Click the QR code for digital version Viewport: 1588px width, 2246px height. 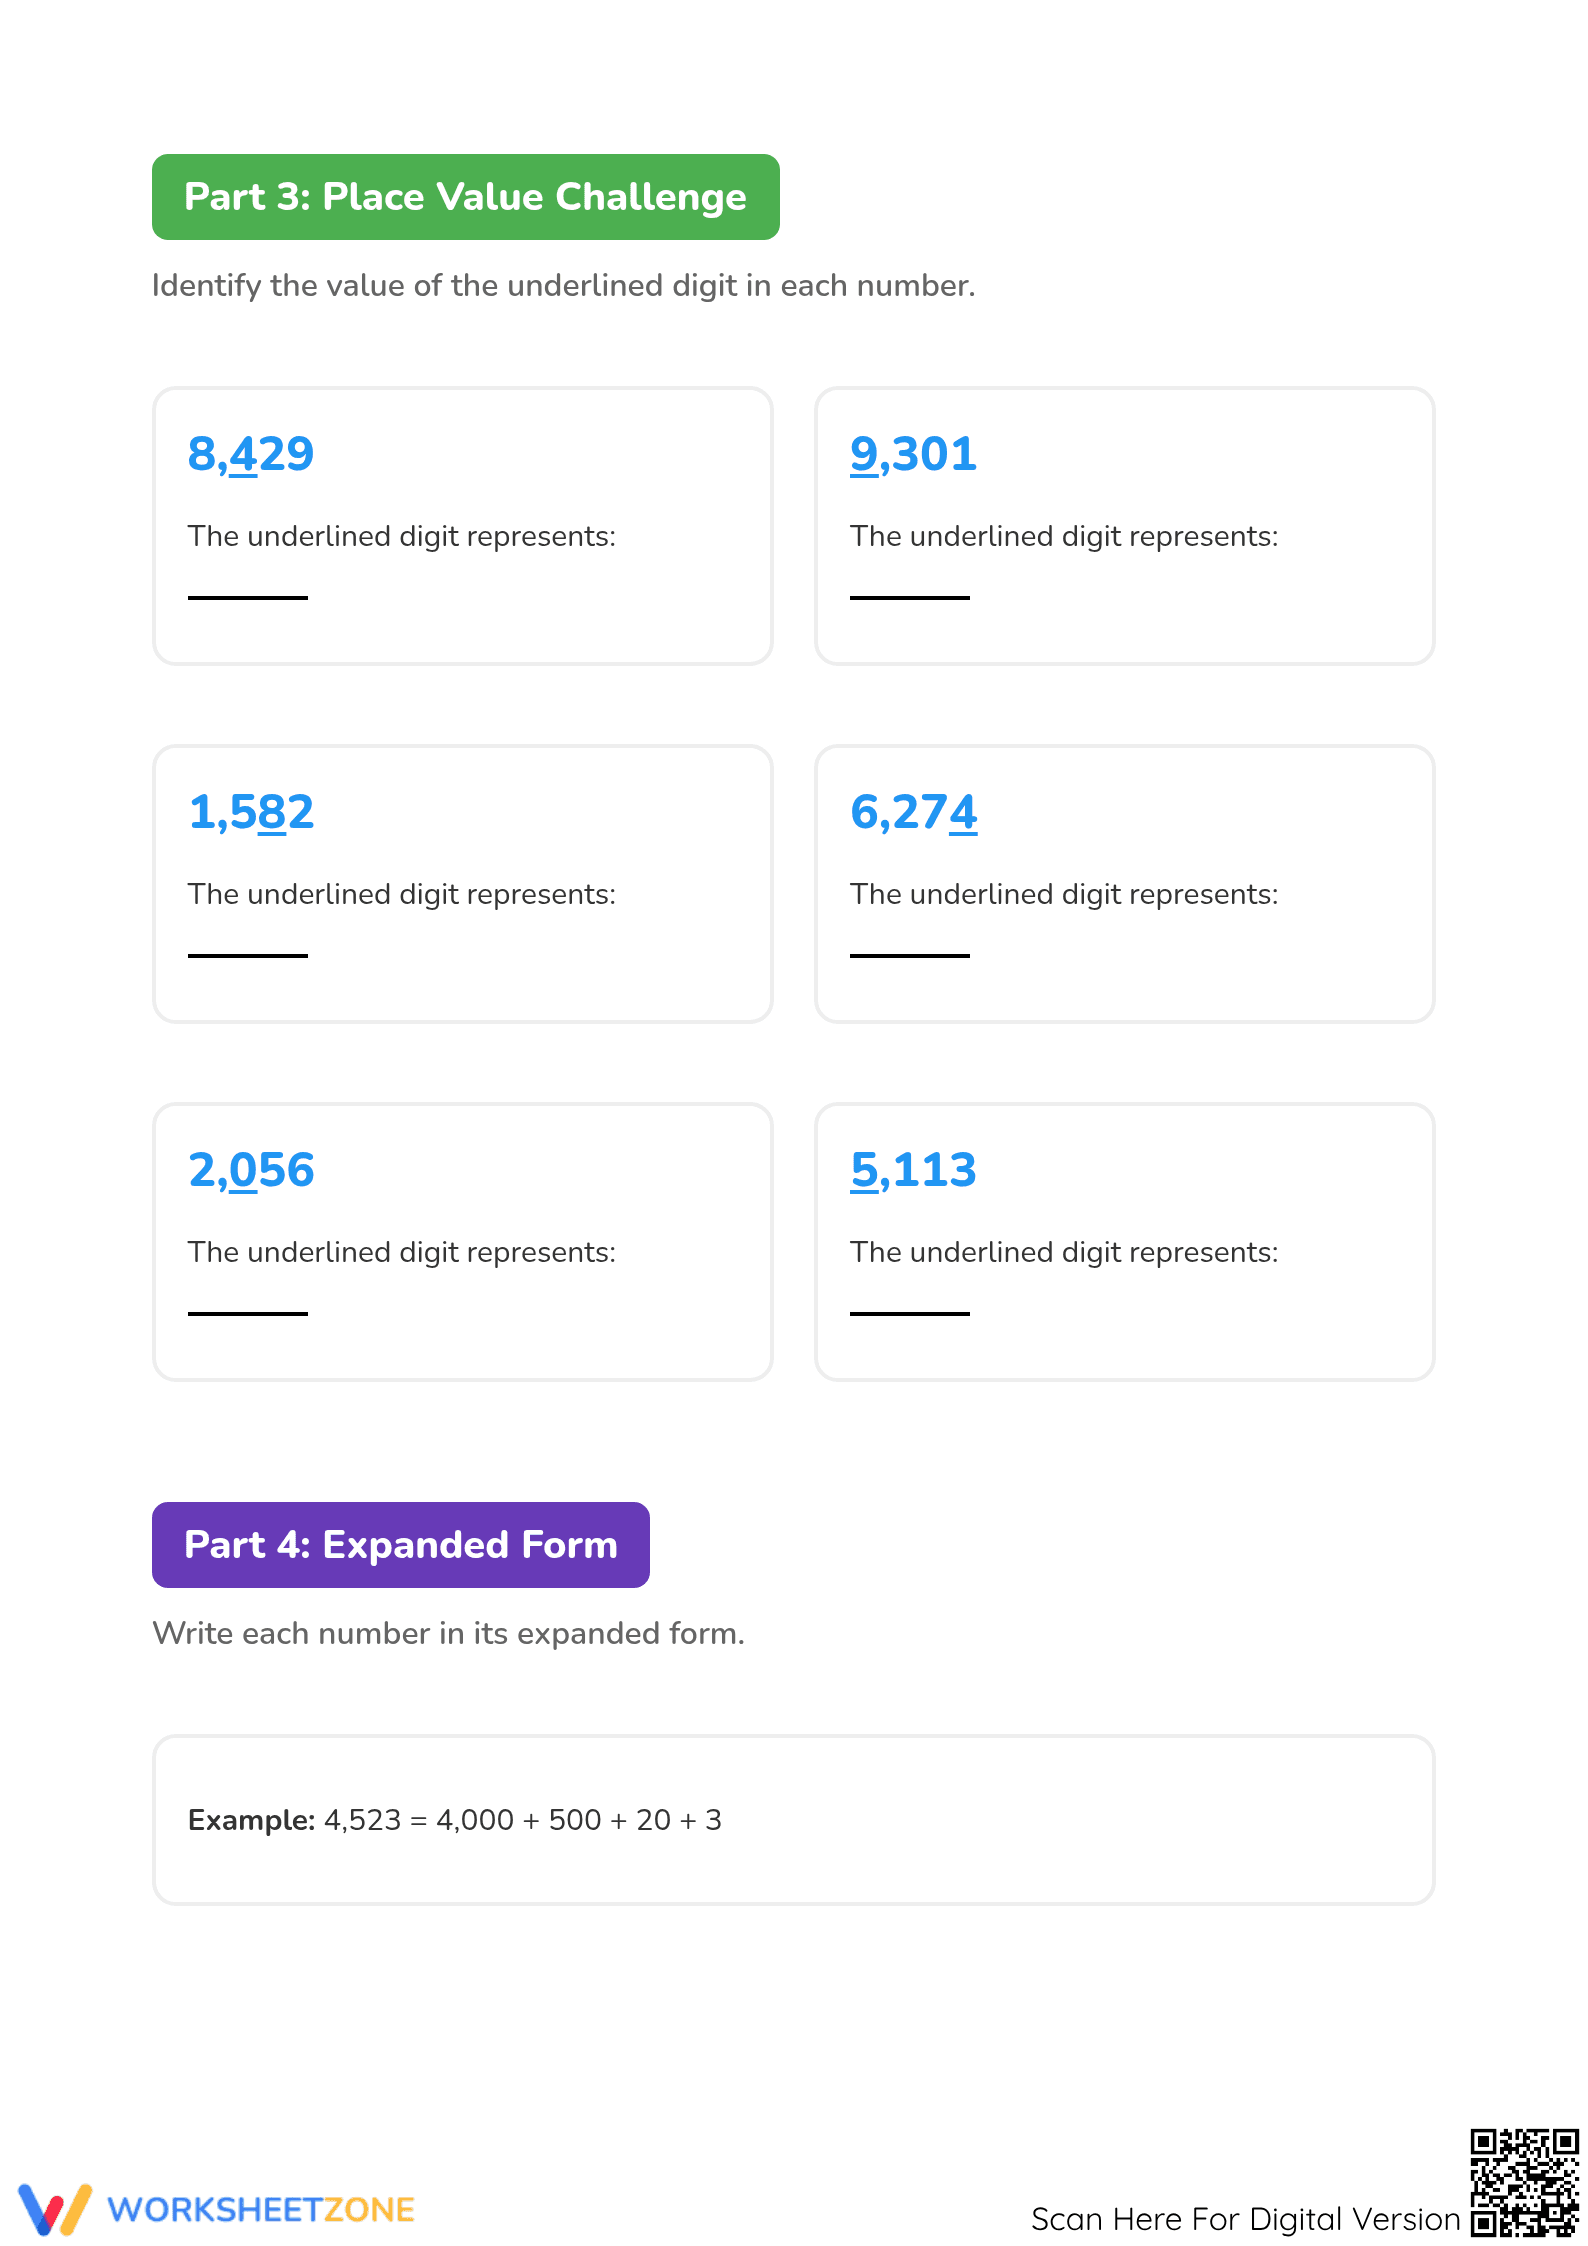coord(1524,2182)
